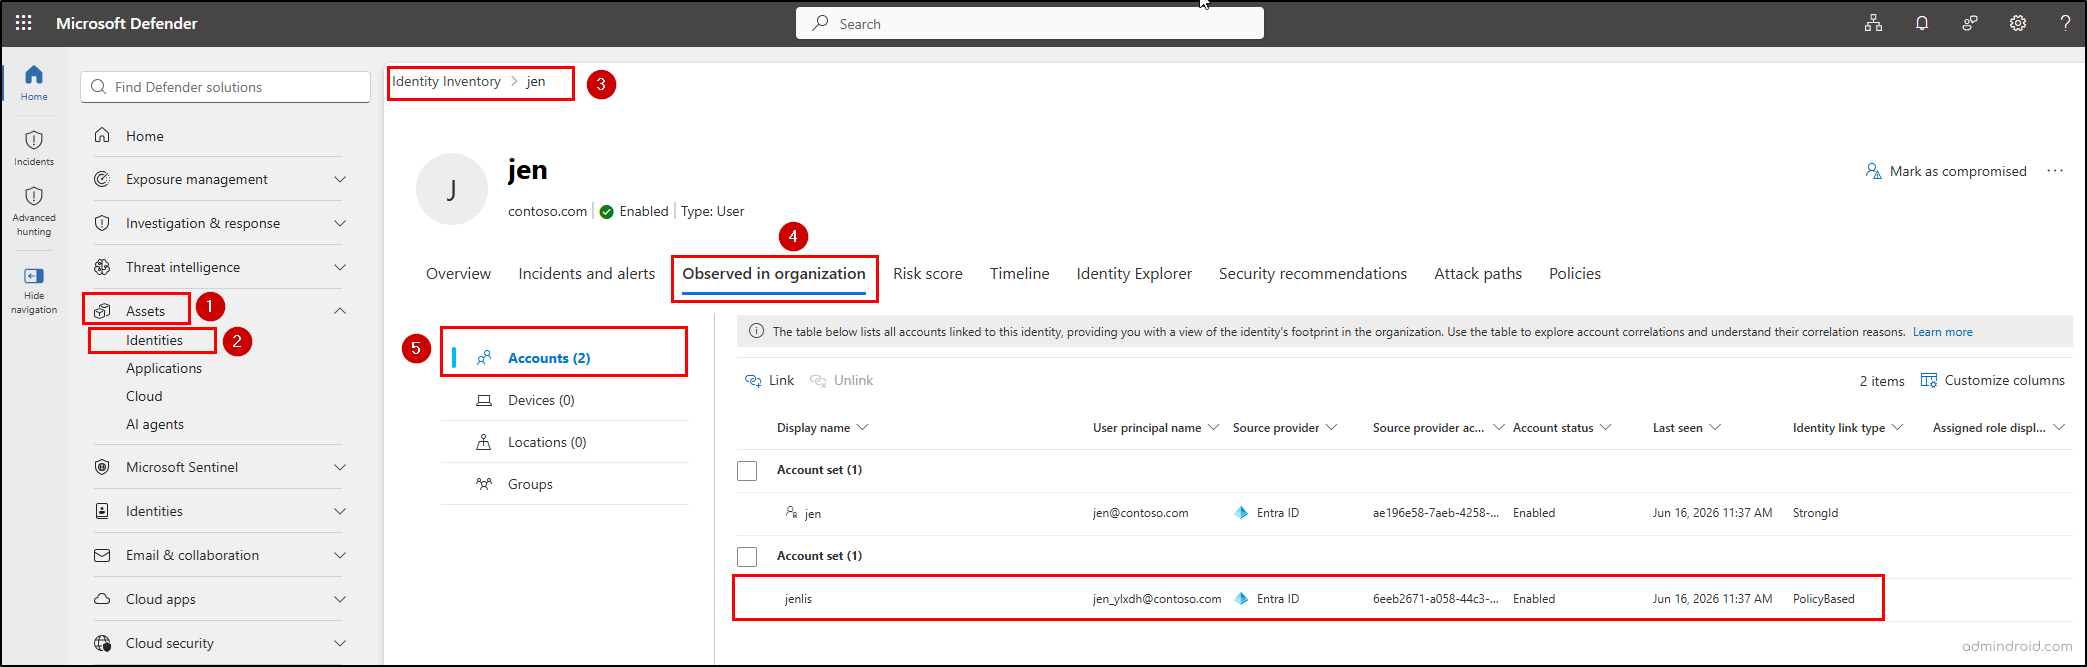This screenshot has height=667, width=2087.
Task: Expand Threat intelligence chevron
Action: click(340, 267)
